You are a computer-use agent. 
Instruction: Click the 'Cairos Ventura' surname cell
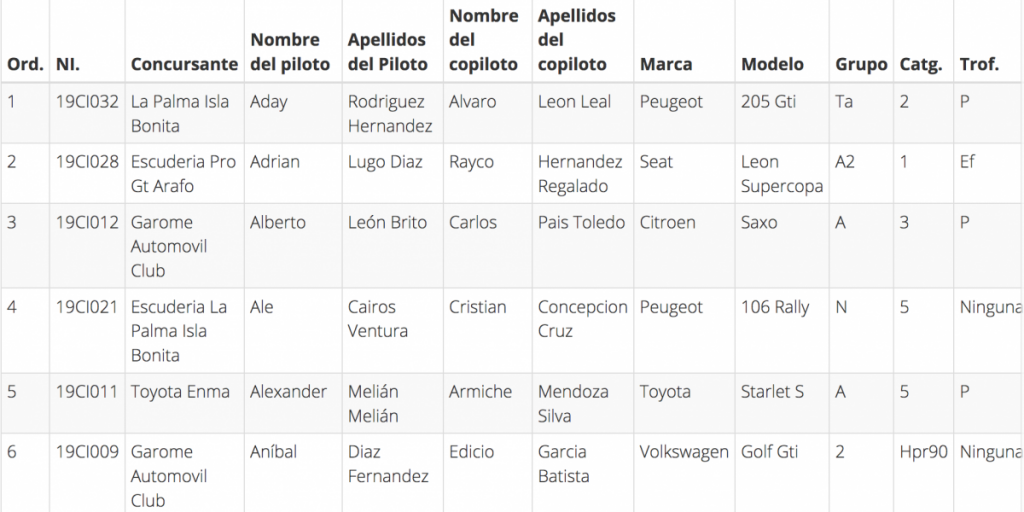tap(378, 319)
